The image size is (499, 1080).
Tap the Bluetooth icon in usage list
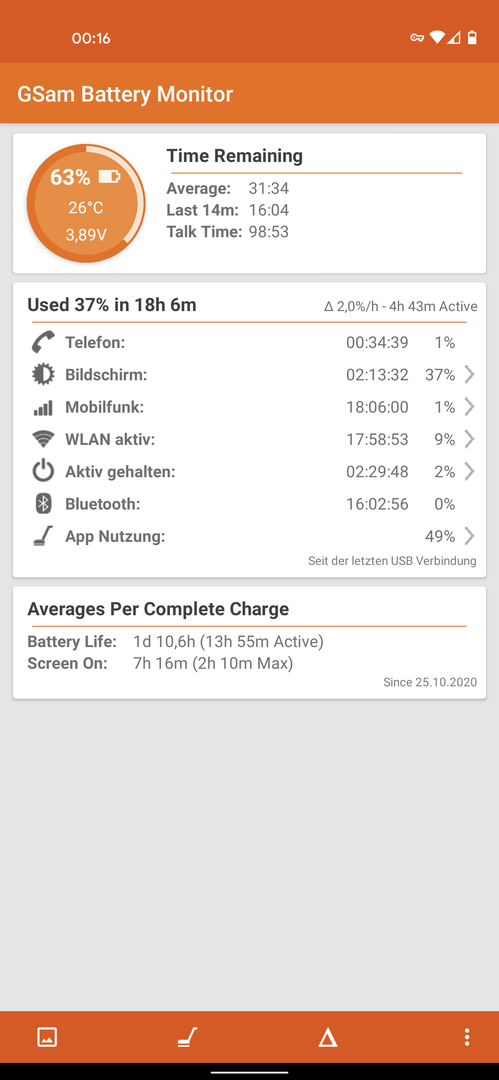pyautogui.click(x=43, y=504)
